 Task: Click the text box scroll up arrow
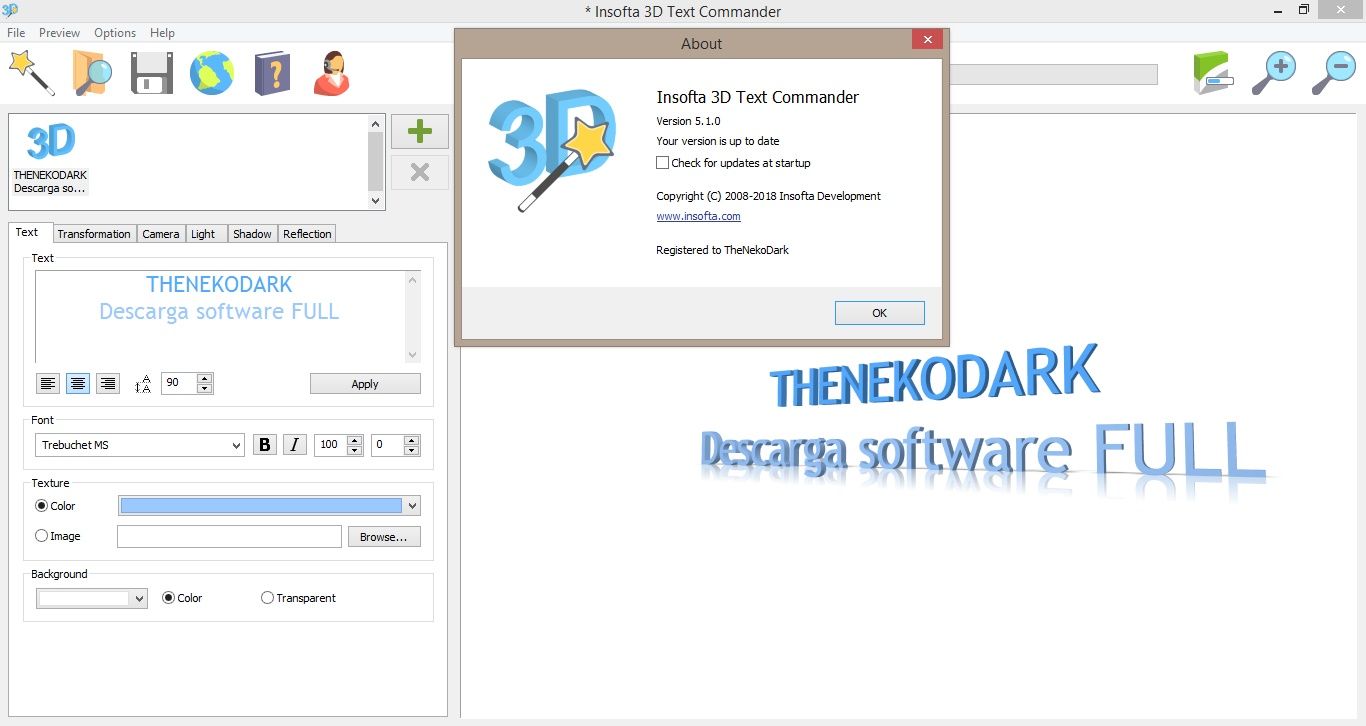[x=413, y=279]
